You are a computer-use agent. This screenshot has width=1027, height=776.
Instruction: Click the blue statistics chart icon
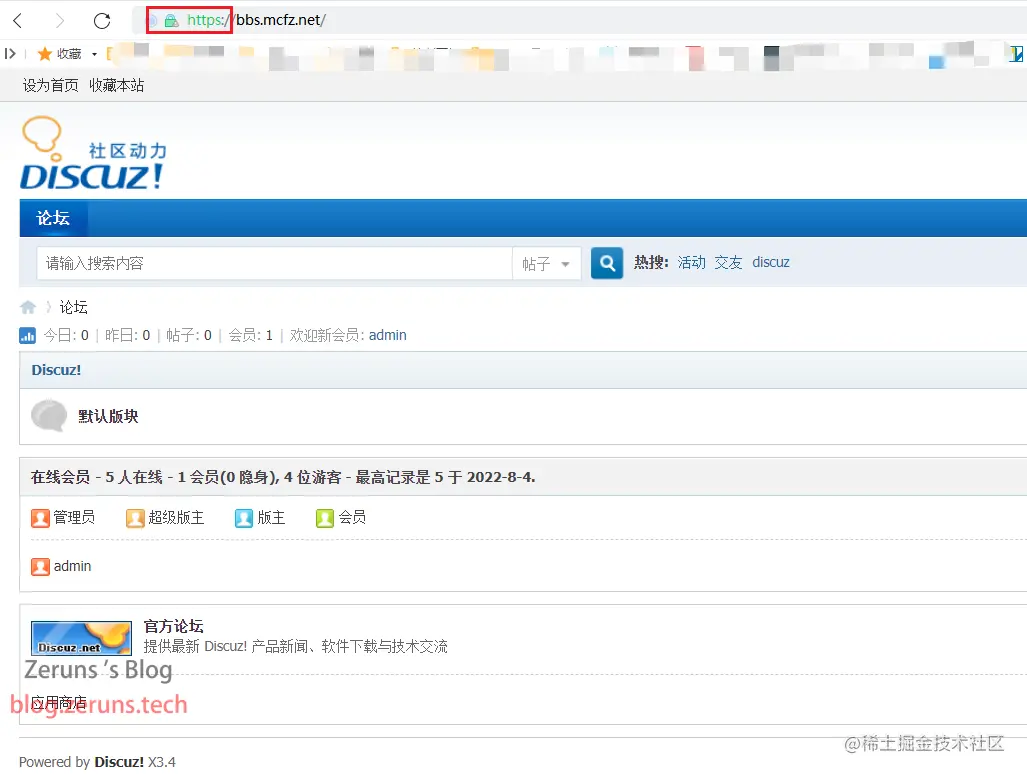[x=28, y=335]
